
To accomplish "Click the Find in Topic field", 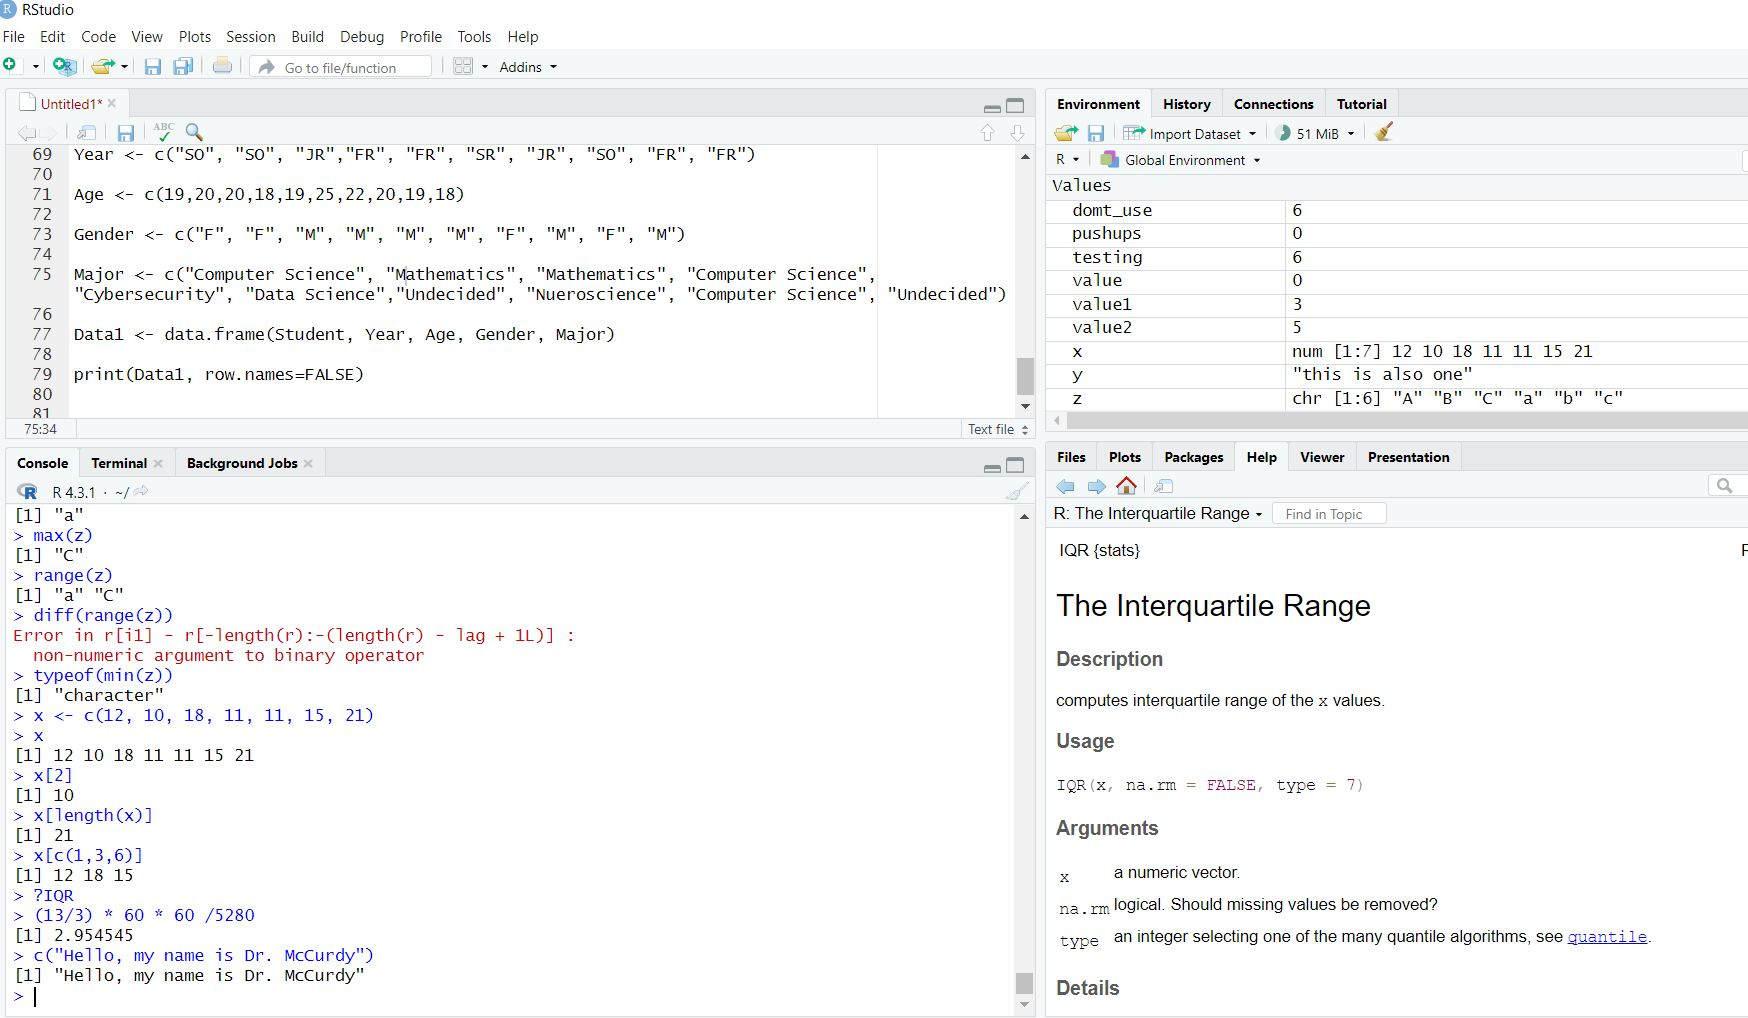I will pyautogui.click(x=1329, y=514).
